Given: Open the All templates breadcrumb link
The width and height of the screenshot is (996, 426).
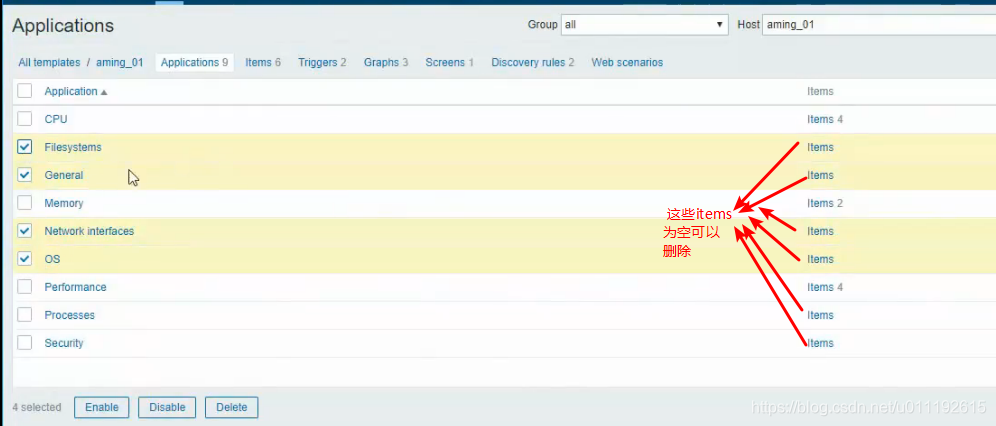Looking at the screenshot, I should (50, 62).
